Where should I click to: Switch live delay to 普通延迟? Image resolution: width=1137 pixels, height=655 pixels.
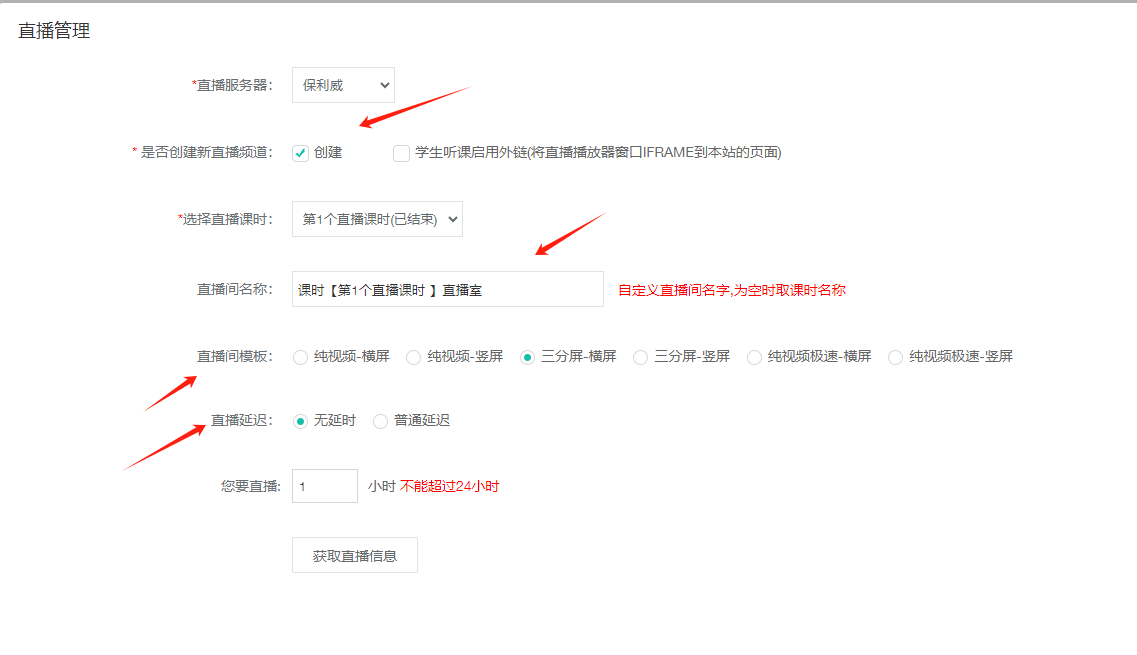point(380,421)
